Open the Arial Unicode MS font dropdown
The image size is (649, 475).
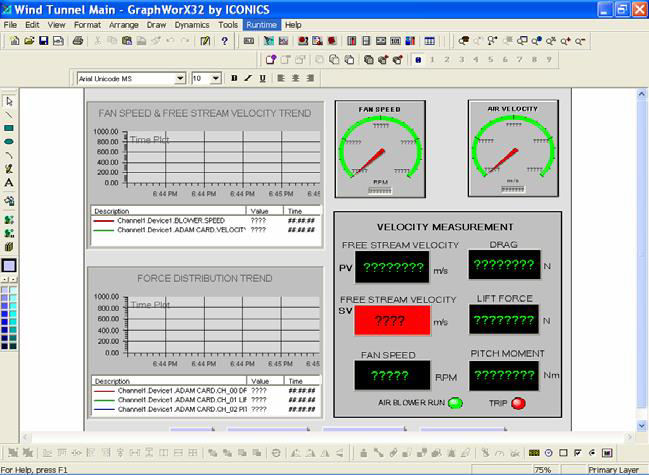180,78
